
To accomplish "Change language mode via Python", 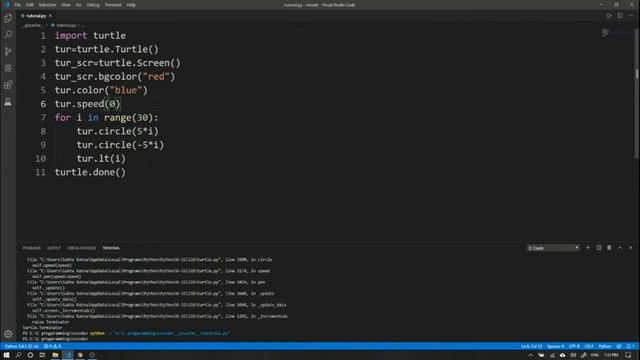I will coord(604,346).
